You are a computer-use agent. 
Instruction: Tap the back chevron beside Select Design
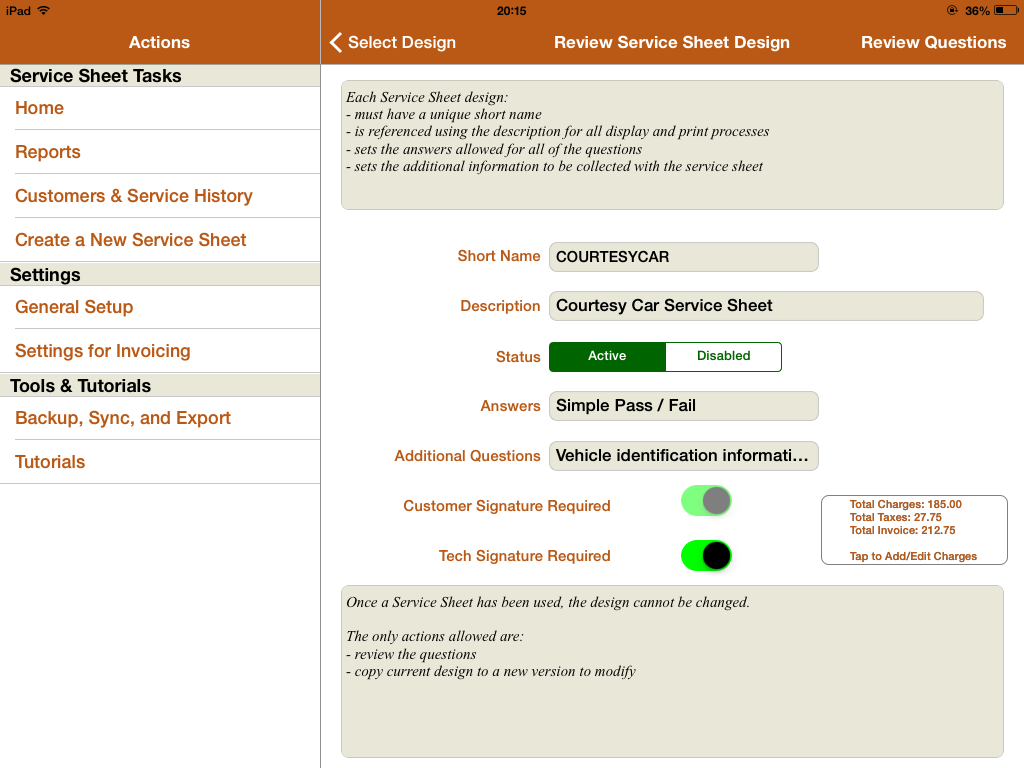pyautogui.click(x=337, y=42)
